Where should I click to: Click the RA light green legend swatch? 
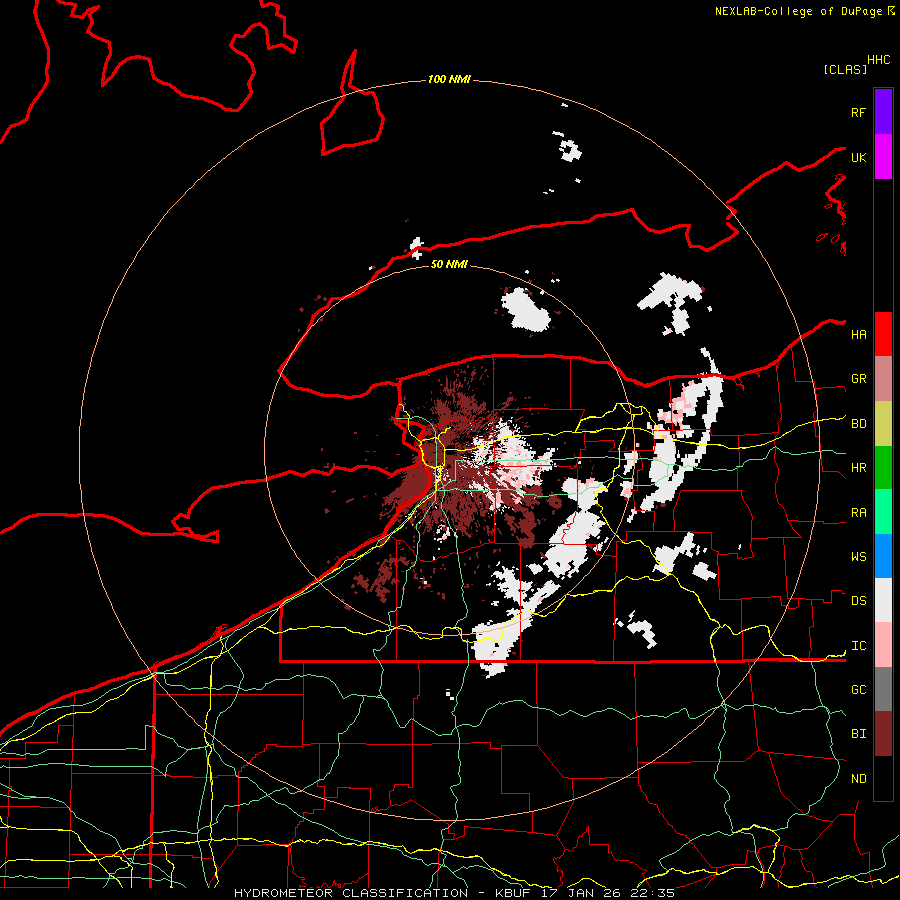(x=883, y=512)
